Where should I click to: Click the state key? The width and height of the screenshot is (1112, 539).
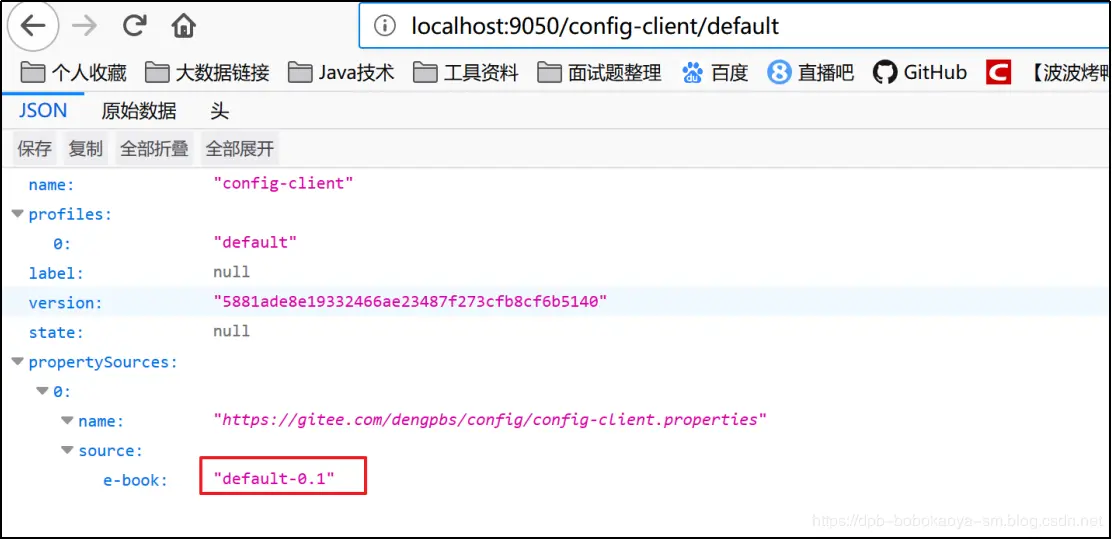click(x=56, y=333)
